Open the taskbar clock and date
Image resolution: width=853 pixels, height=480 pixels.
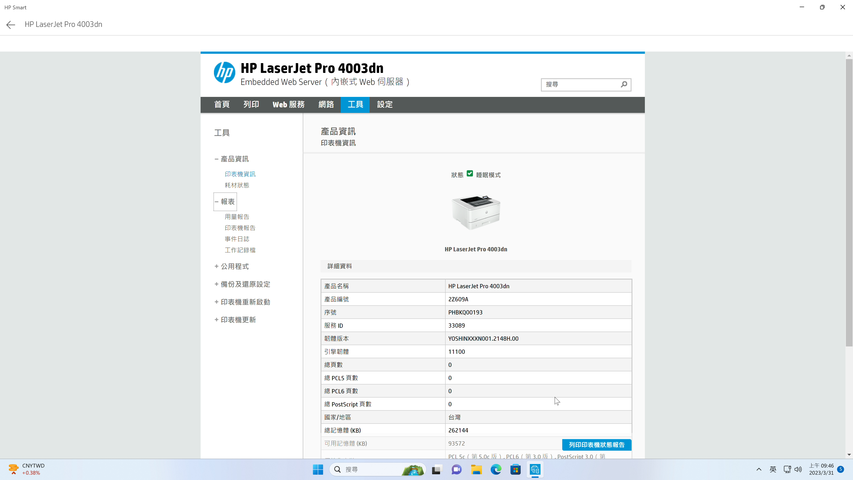pyautogui.click(x=821, y=469)
